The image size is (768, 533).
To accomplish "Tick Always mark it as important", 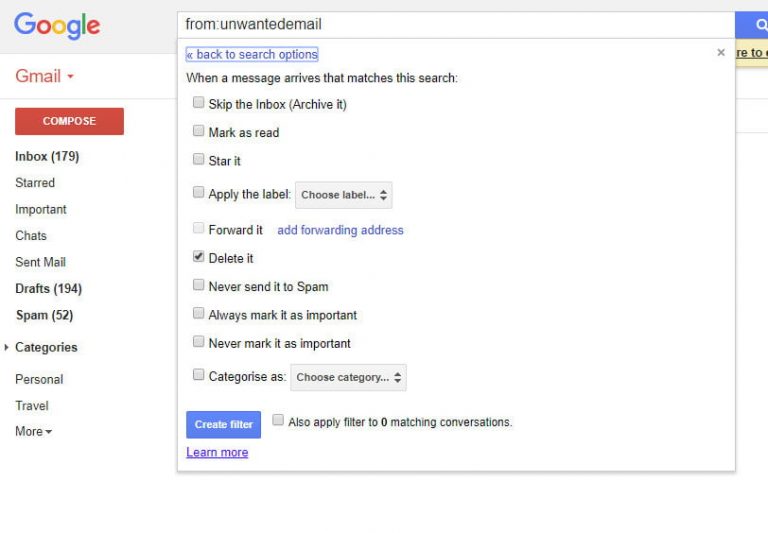I will [198, 313].
